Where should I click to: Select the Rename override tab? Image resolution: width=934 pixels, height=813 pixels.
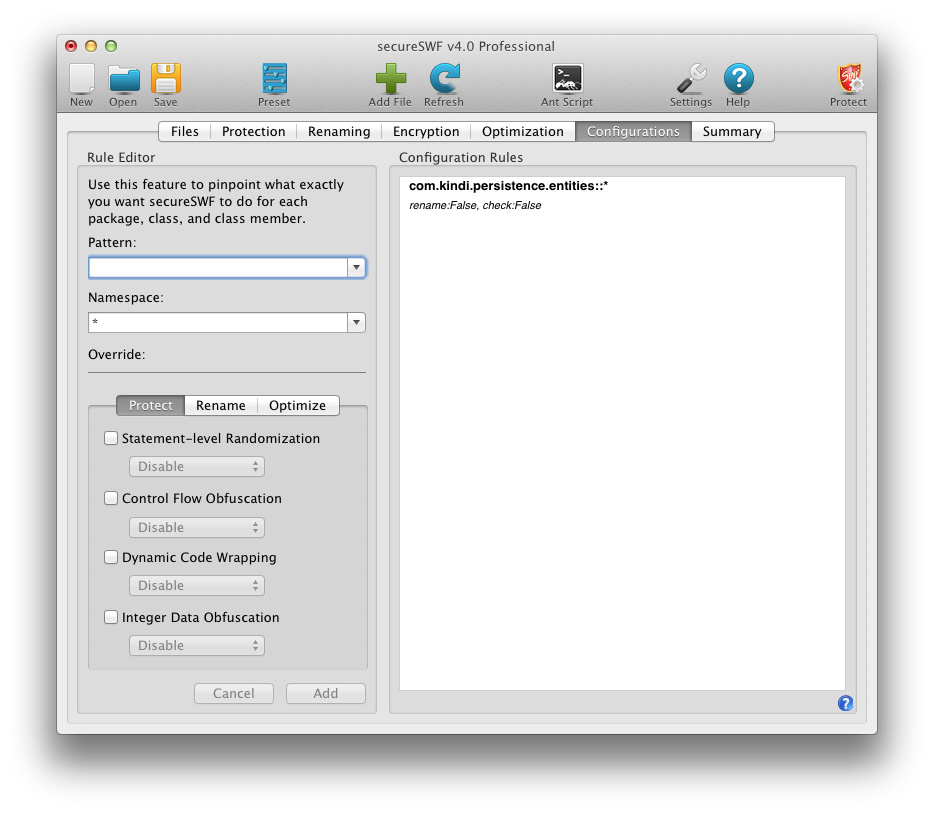(221, 406)
